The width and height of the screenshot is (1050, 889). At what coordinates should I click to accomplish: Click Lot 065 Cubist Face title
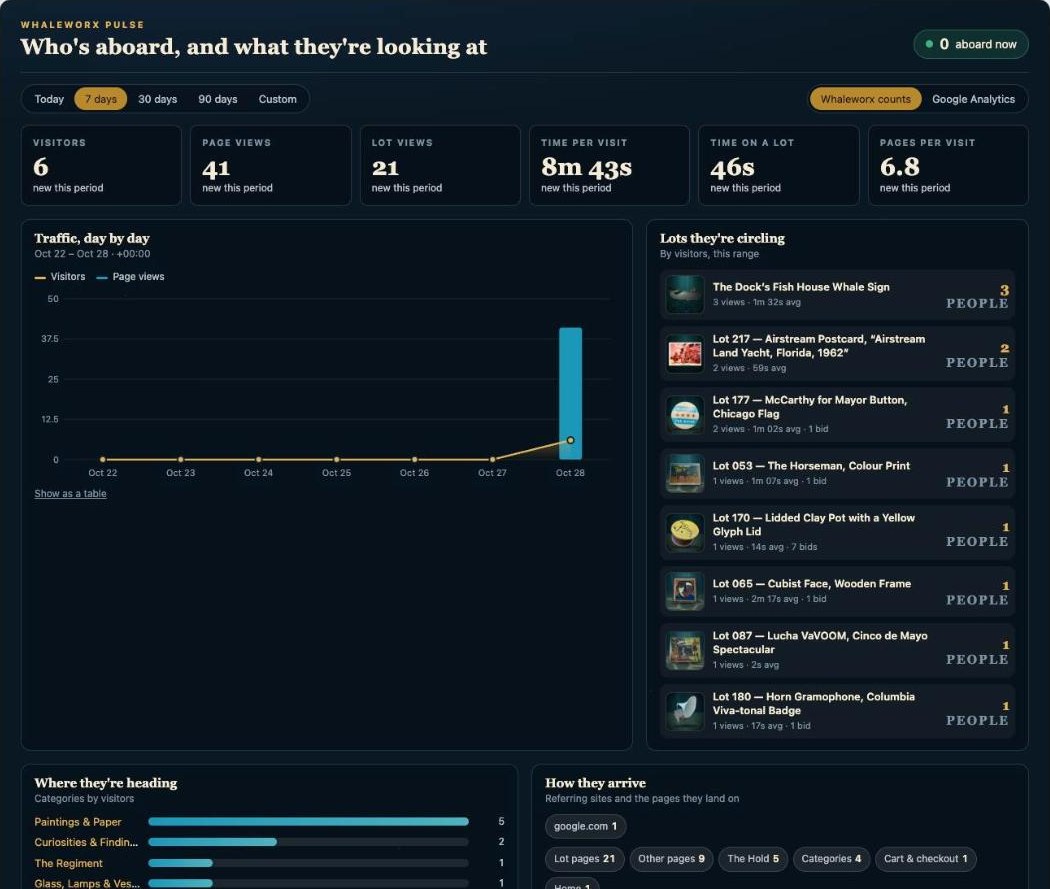tap(812, 583)
